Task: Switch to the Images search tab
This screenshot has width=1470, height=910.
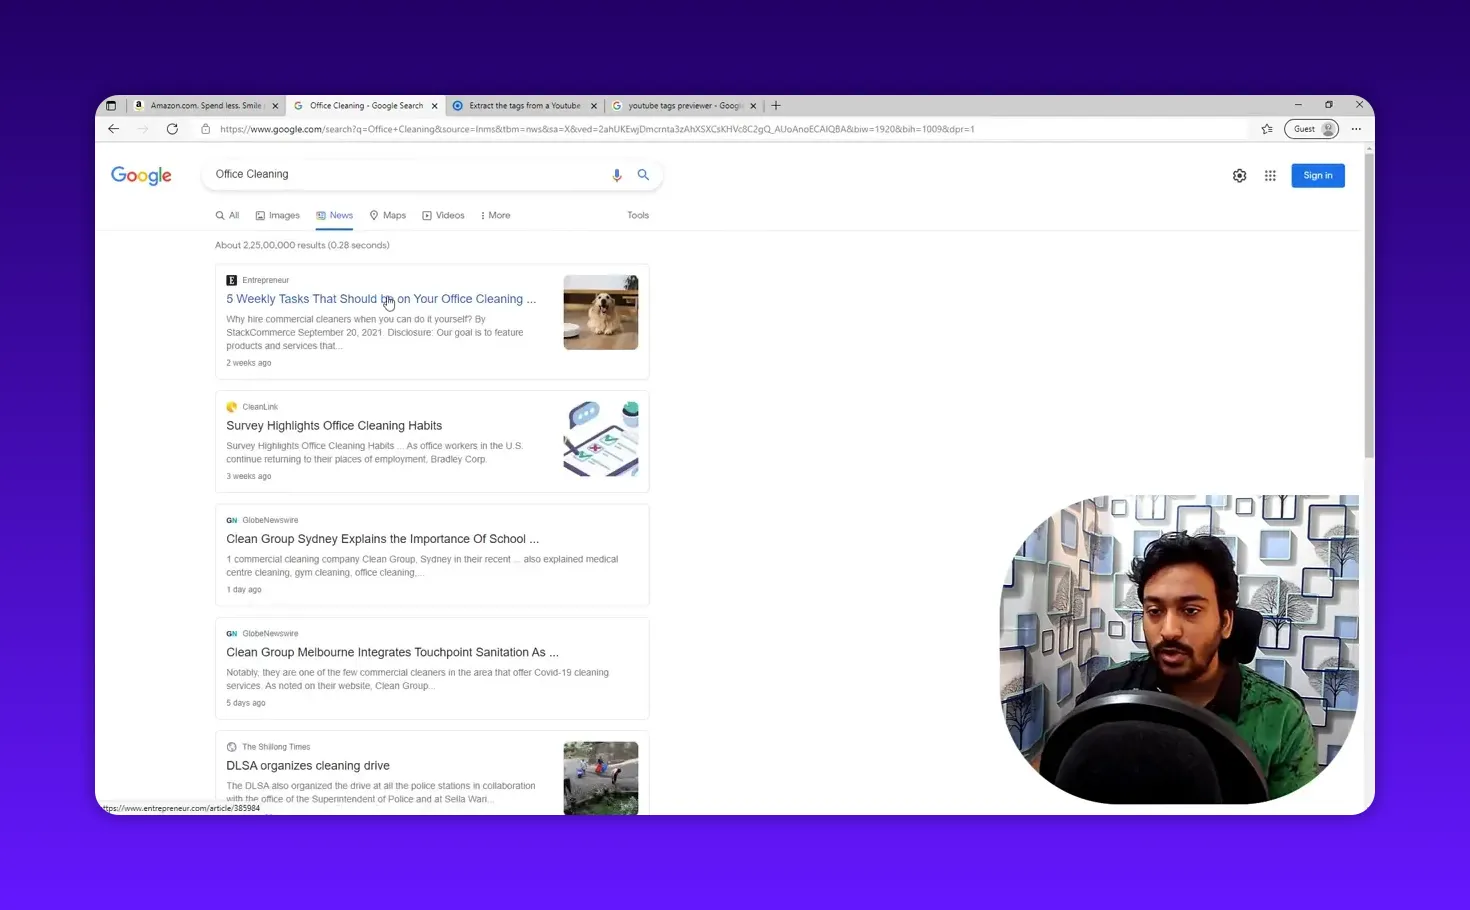Action: [x=277, y=215]
